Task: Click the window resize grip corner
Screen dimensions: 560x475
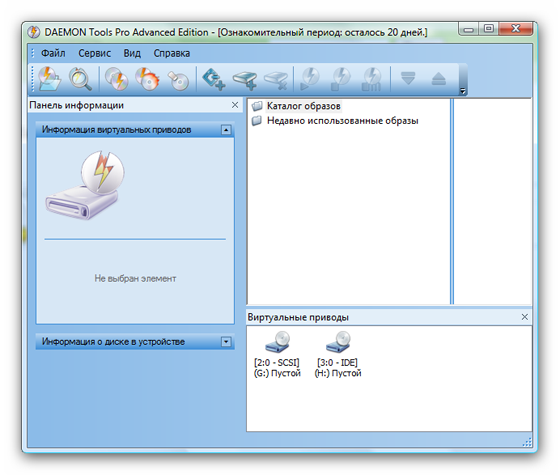Action: point(527,442)
